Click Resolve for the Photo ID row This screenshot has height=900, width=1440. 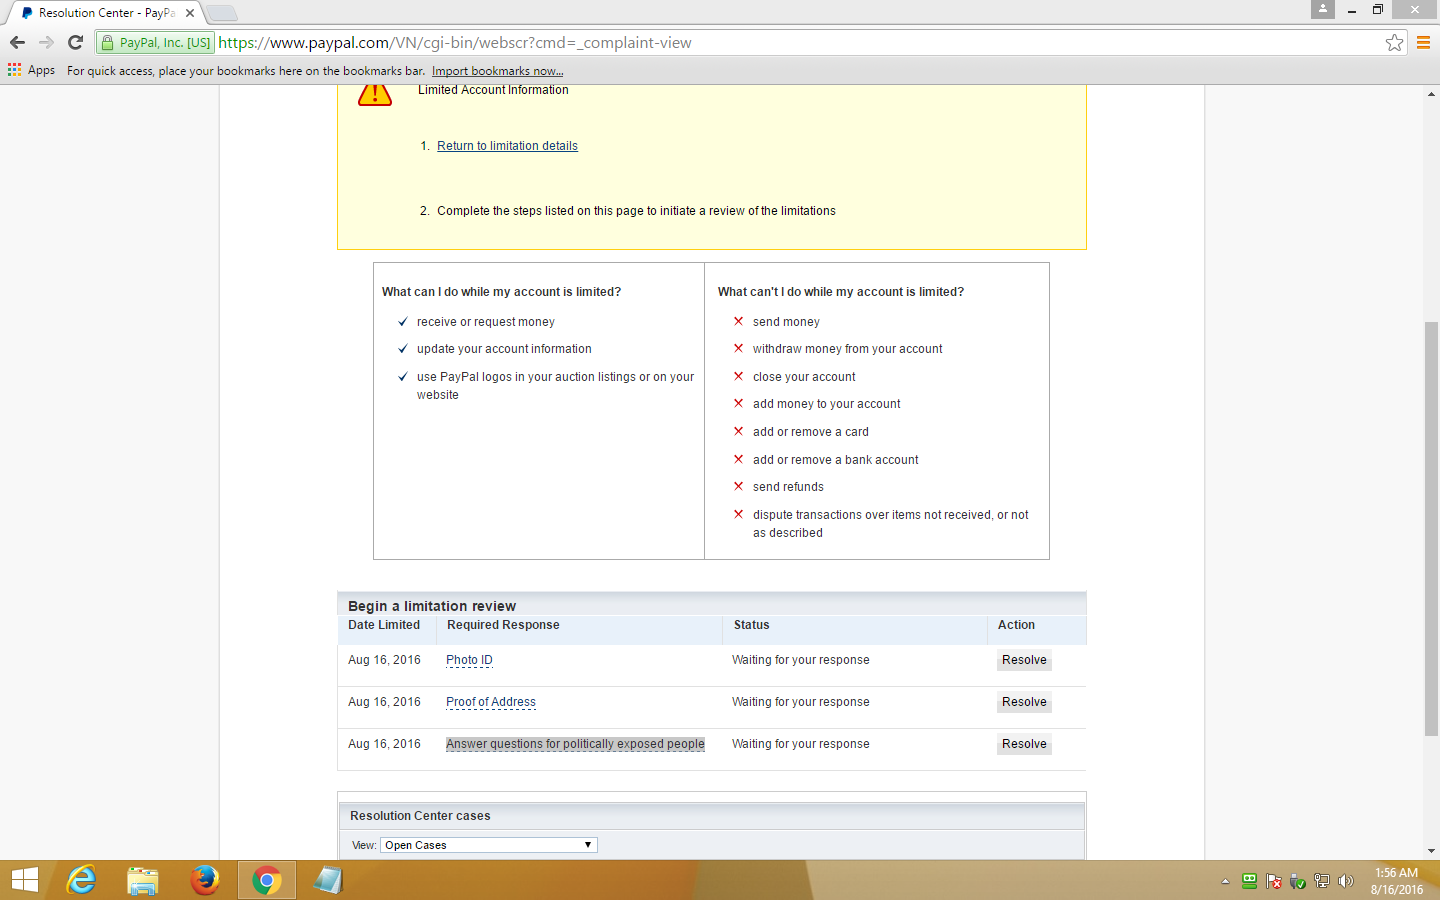[1024, 660]
